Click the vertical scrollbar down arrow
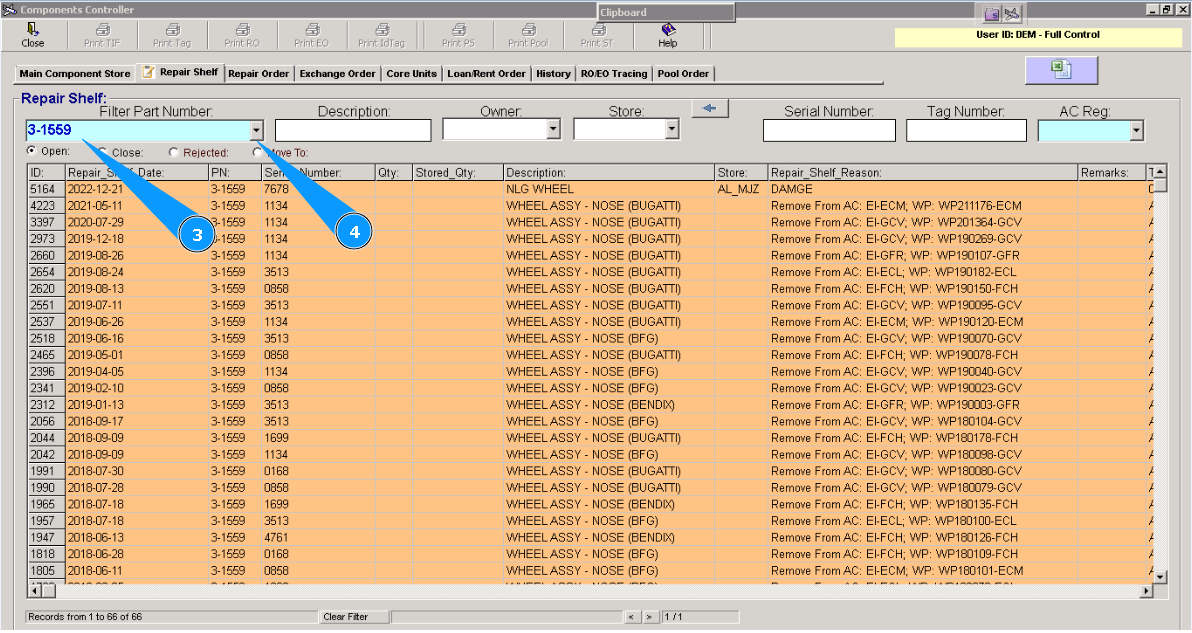 coord(1160,577)
